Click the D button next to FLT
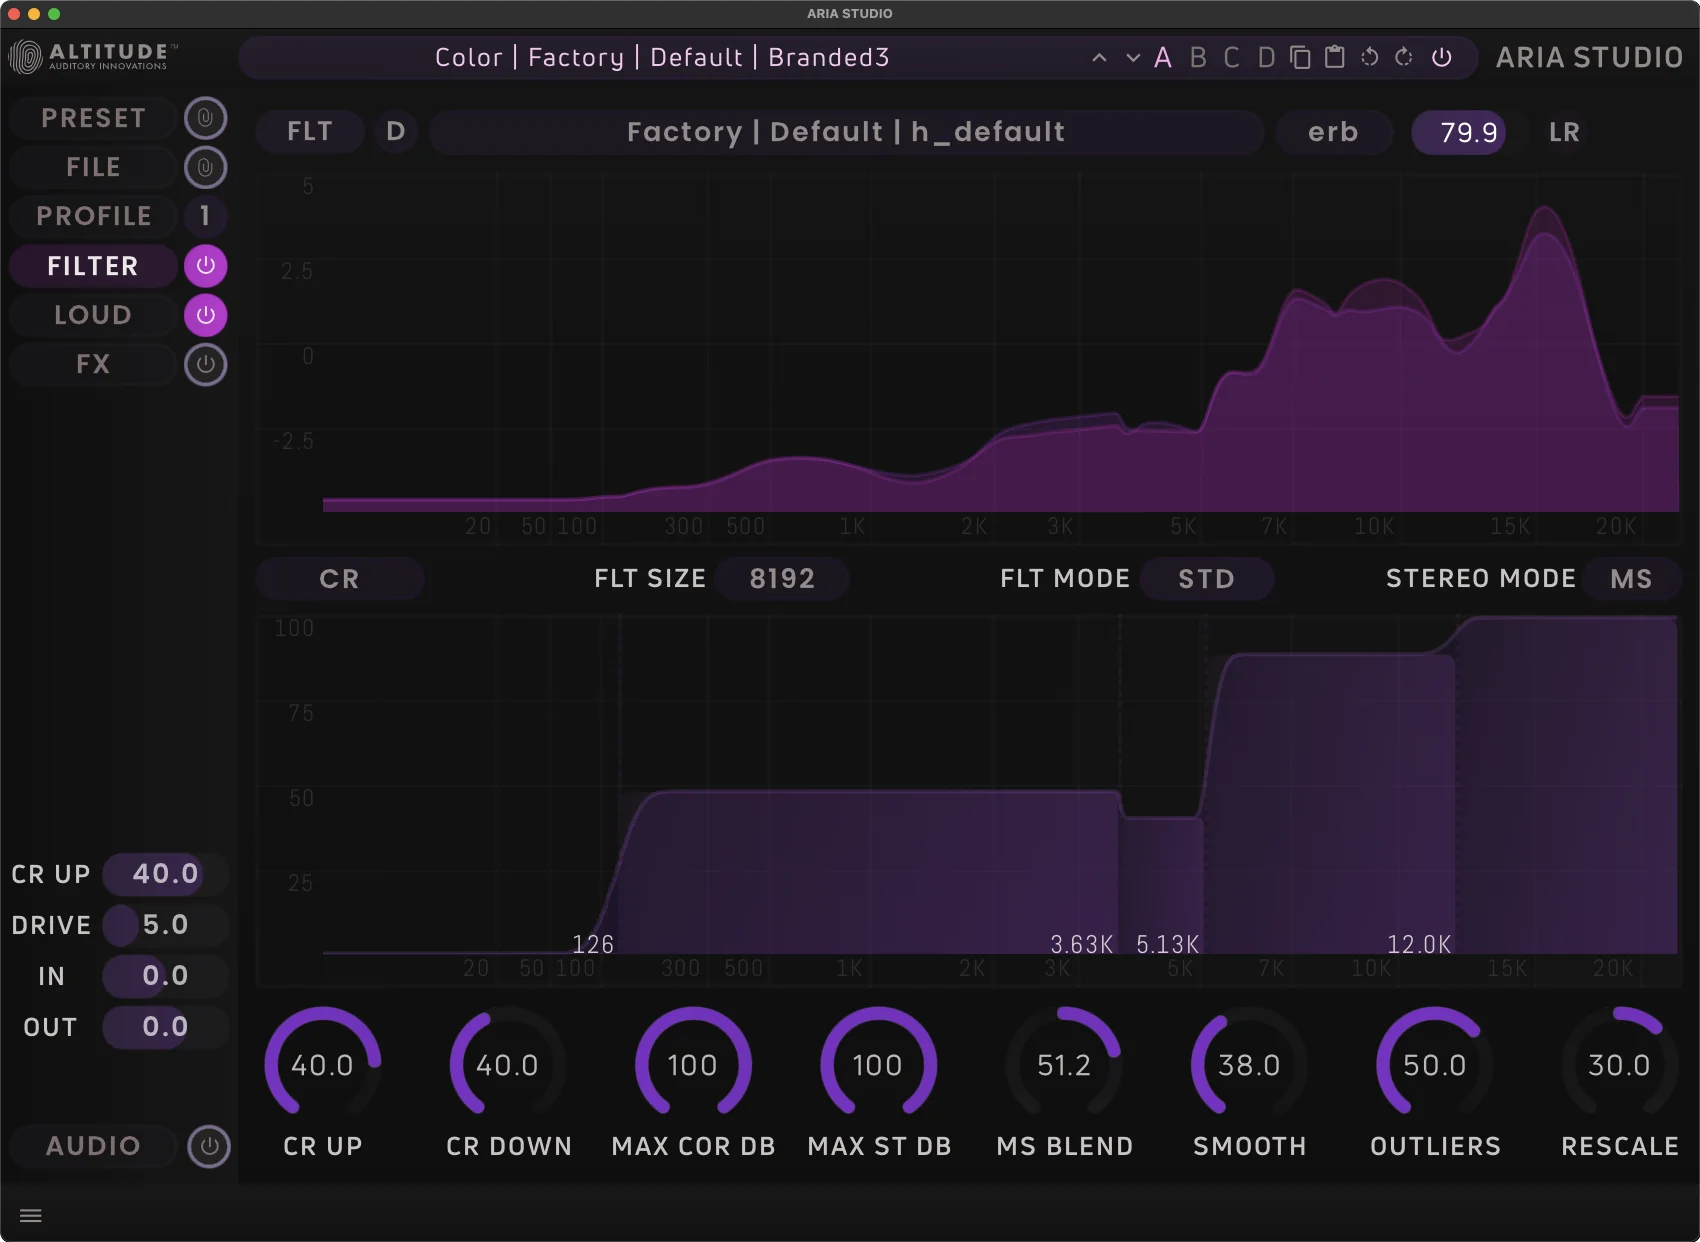Screen dimensions: 1700x1242 pos(396,131)
